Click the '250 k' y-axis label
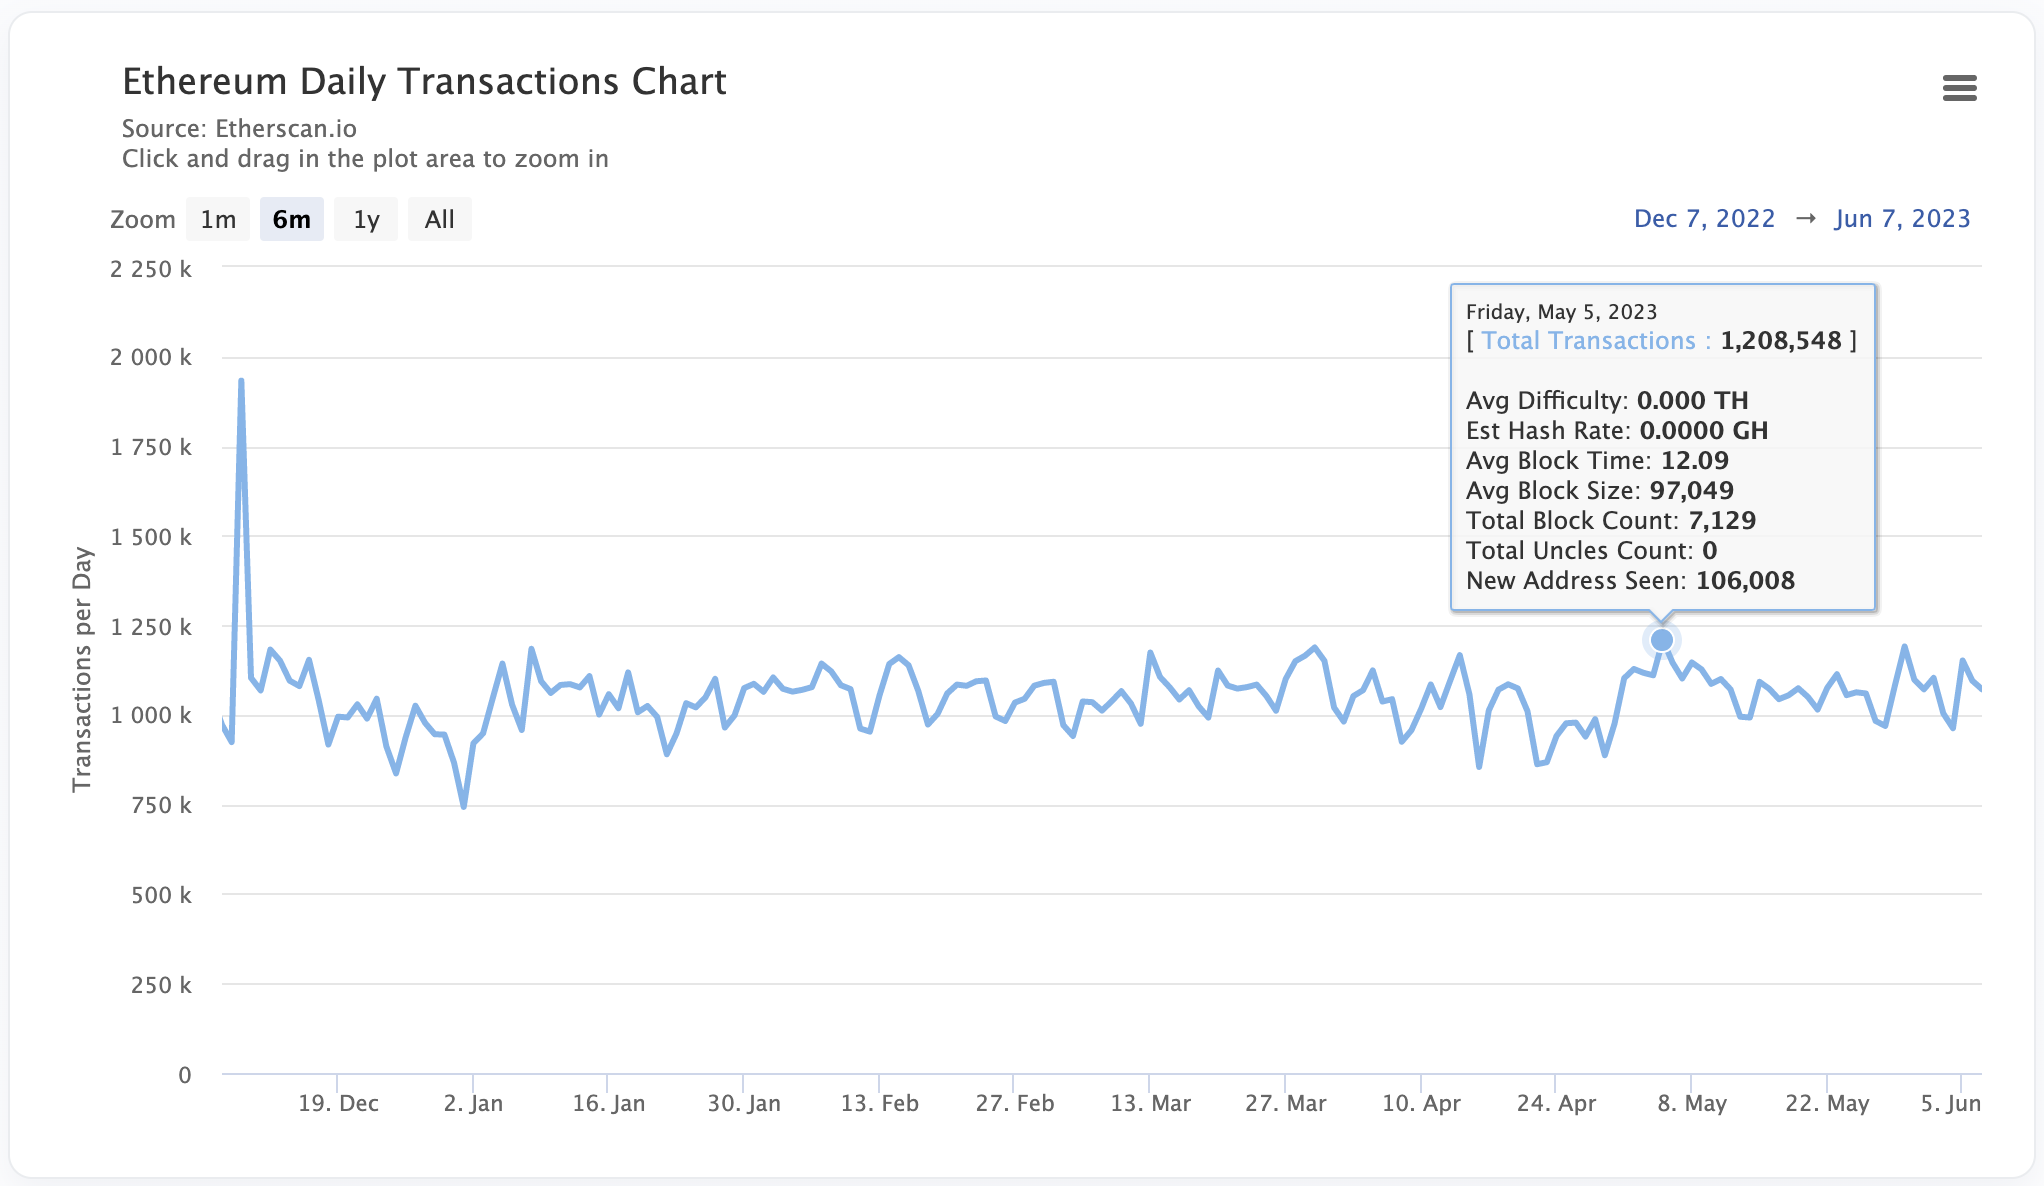The height and width of the screenshot is (1186, 2044). pyautogui.click(x=161, y=985)
